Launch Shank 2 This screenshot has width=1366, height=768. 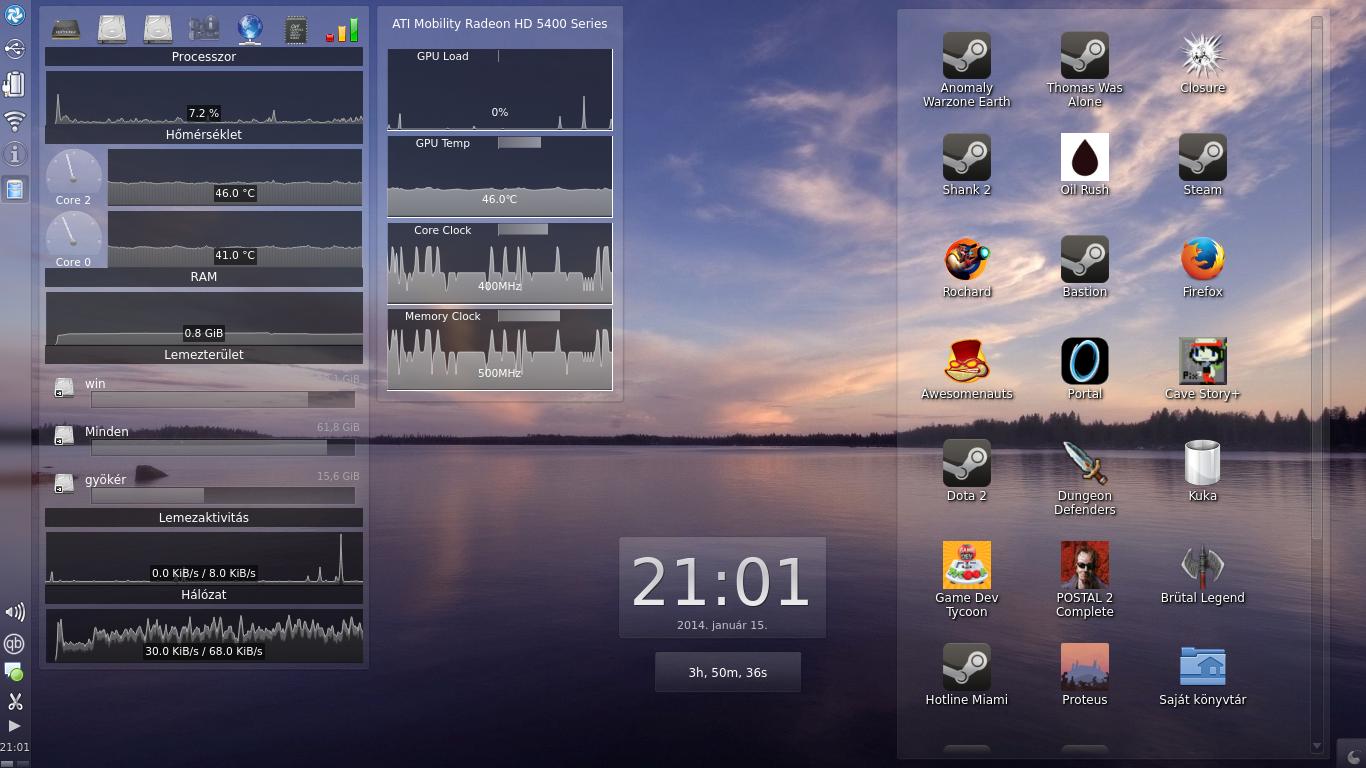pyautogui.click(x=966, y=165)
